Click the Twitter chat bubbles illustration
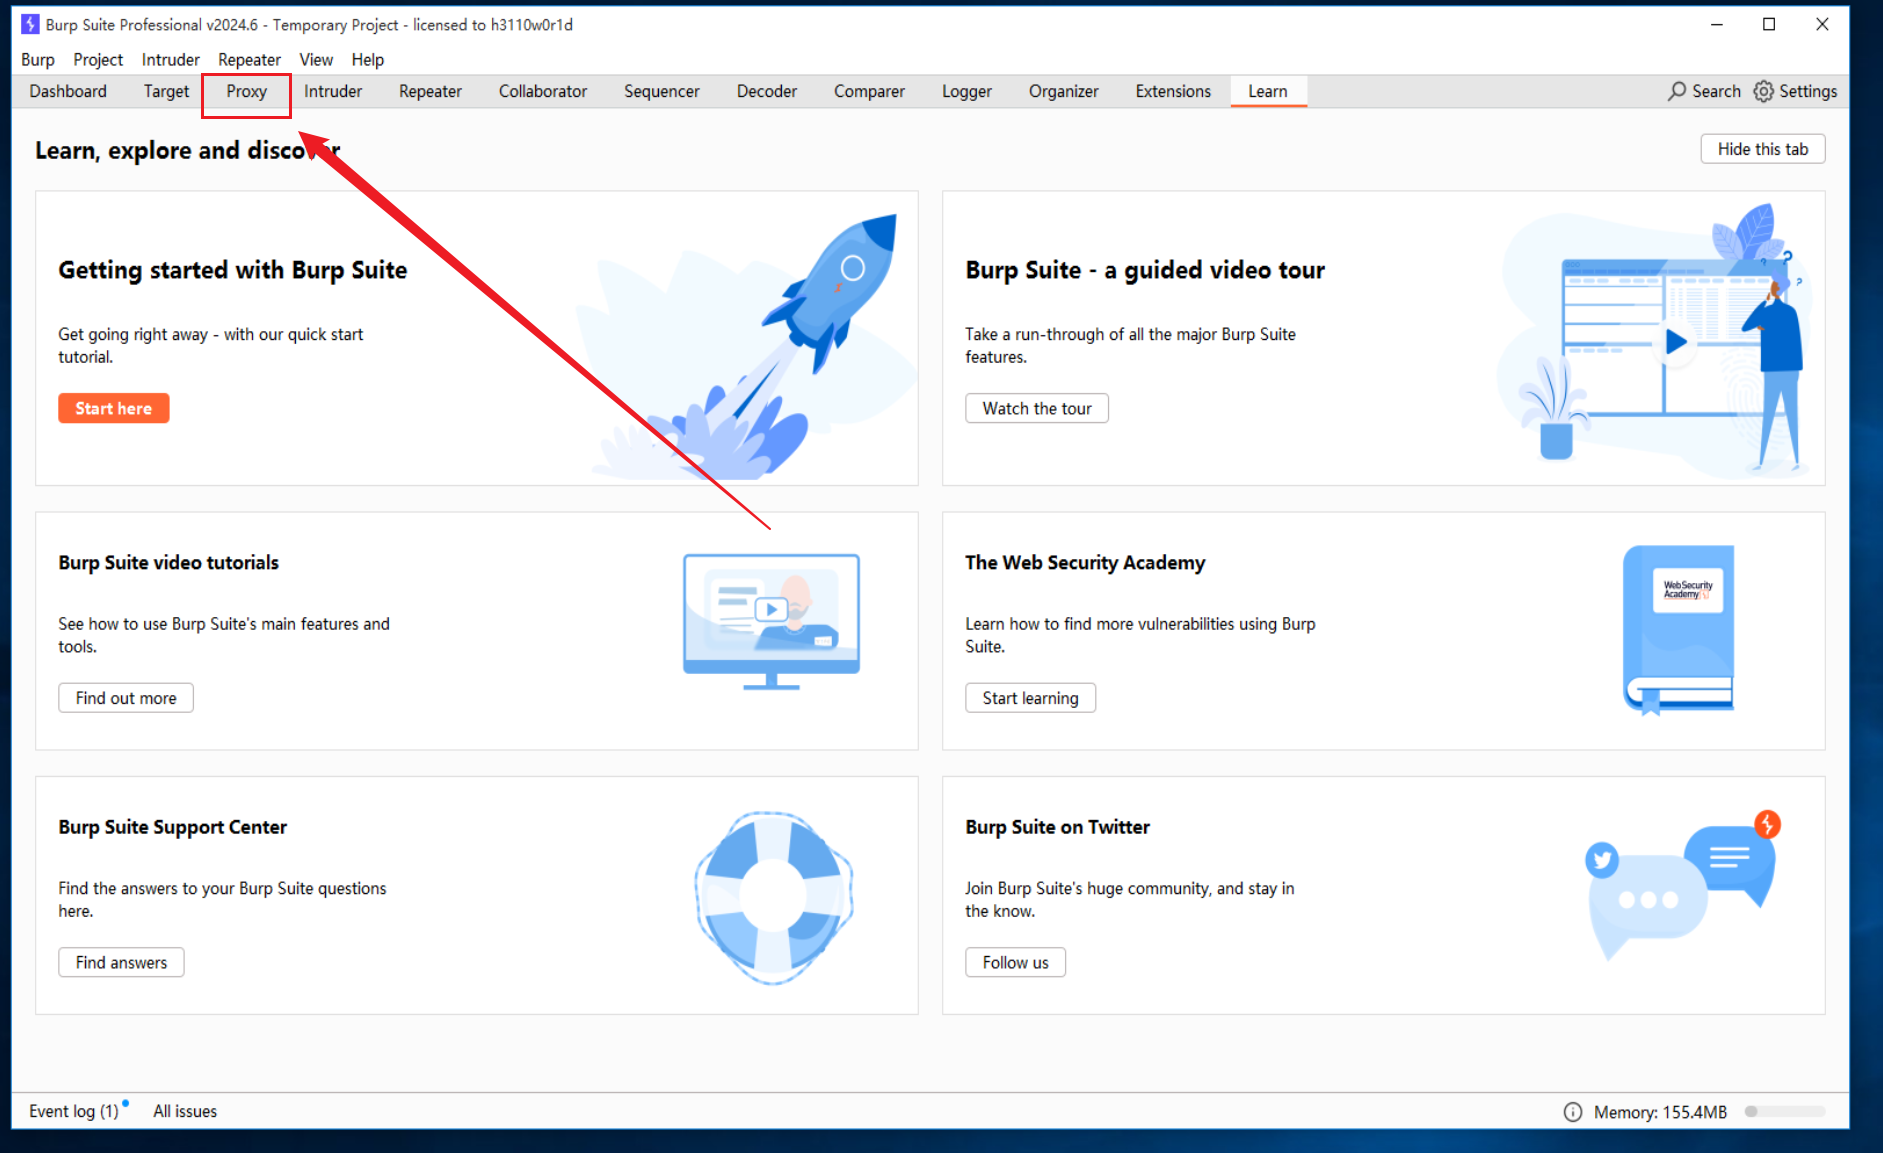Viewport: 1883px width, 1153px height. click(x=1684, y=884)
